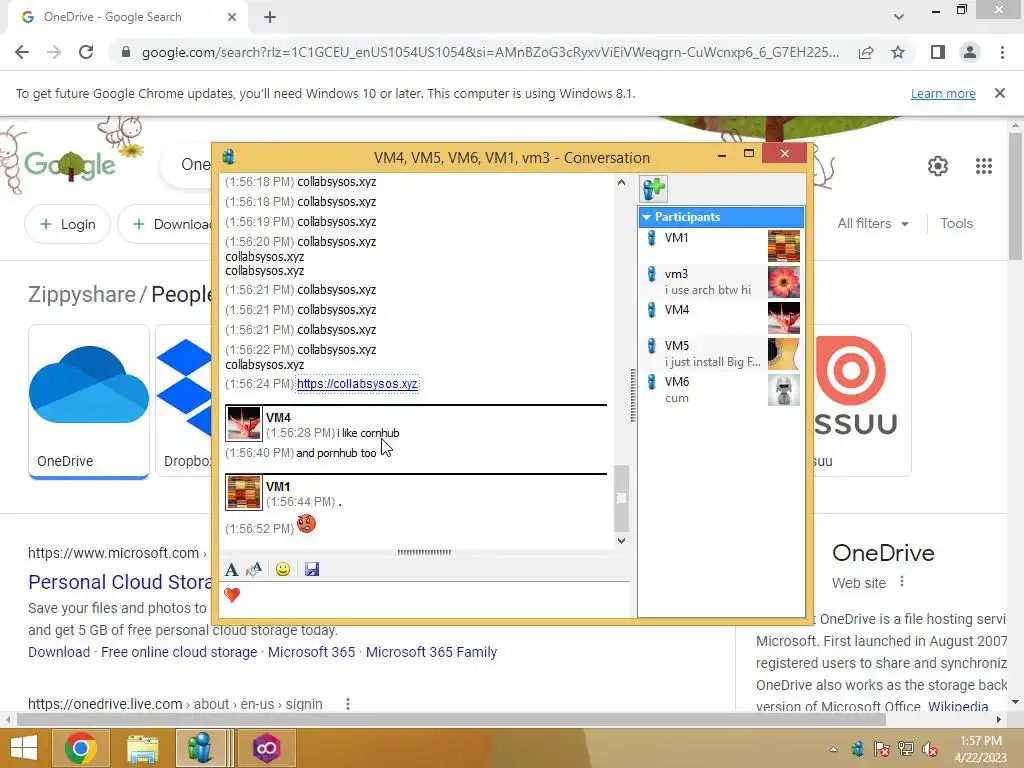Open Free online cloud storage sitelink
The width and height of the screenshot is (1024, 768).
coord(179,652)
